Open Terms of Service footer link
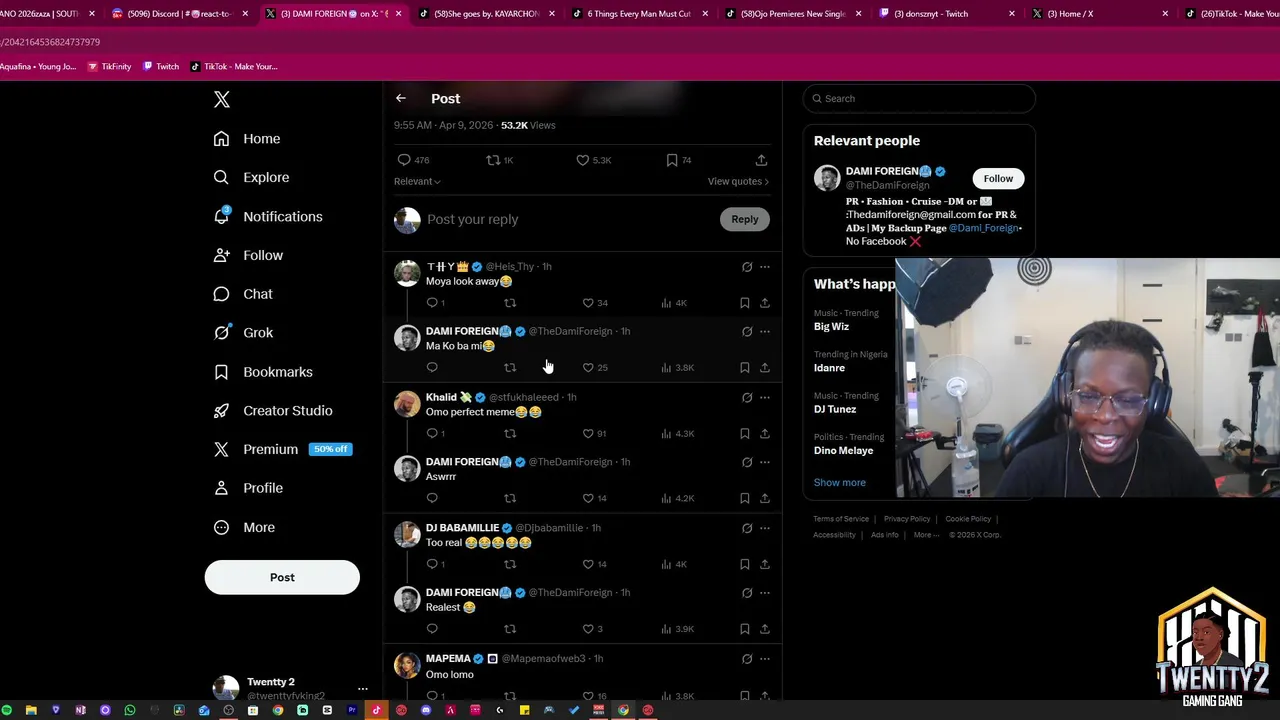Viewport: 1280px width, 720px height. (841, 519)
